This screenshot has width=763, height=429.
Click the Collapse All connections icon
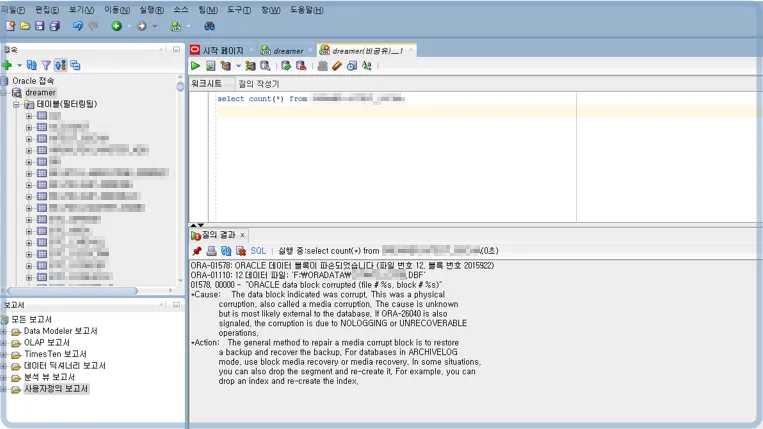pyautogui.click(x=75, y=65)
